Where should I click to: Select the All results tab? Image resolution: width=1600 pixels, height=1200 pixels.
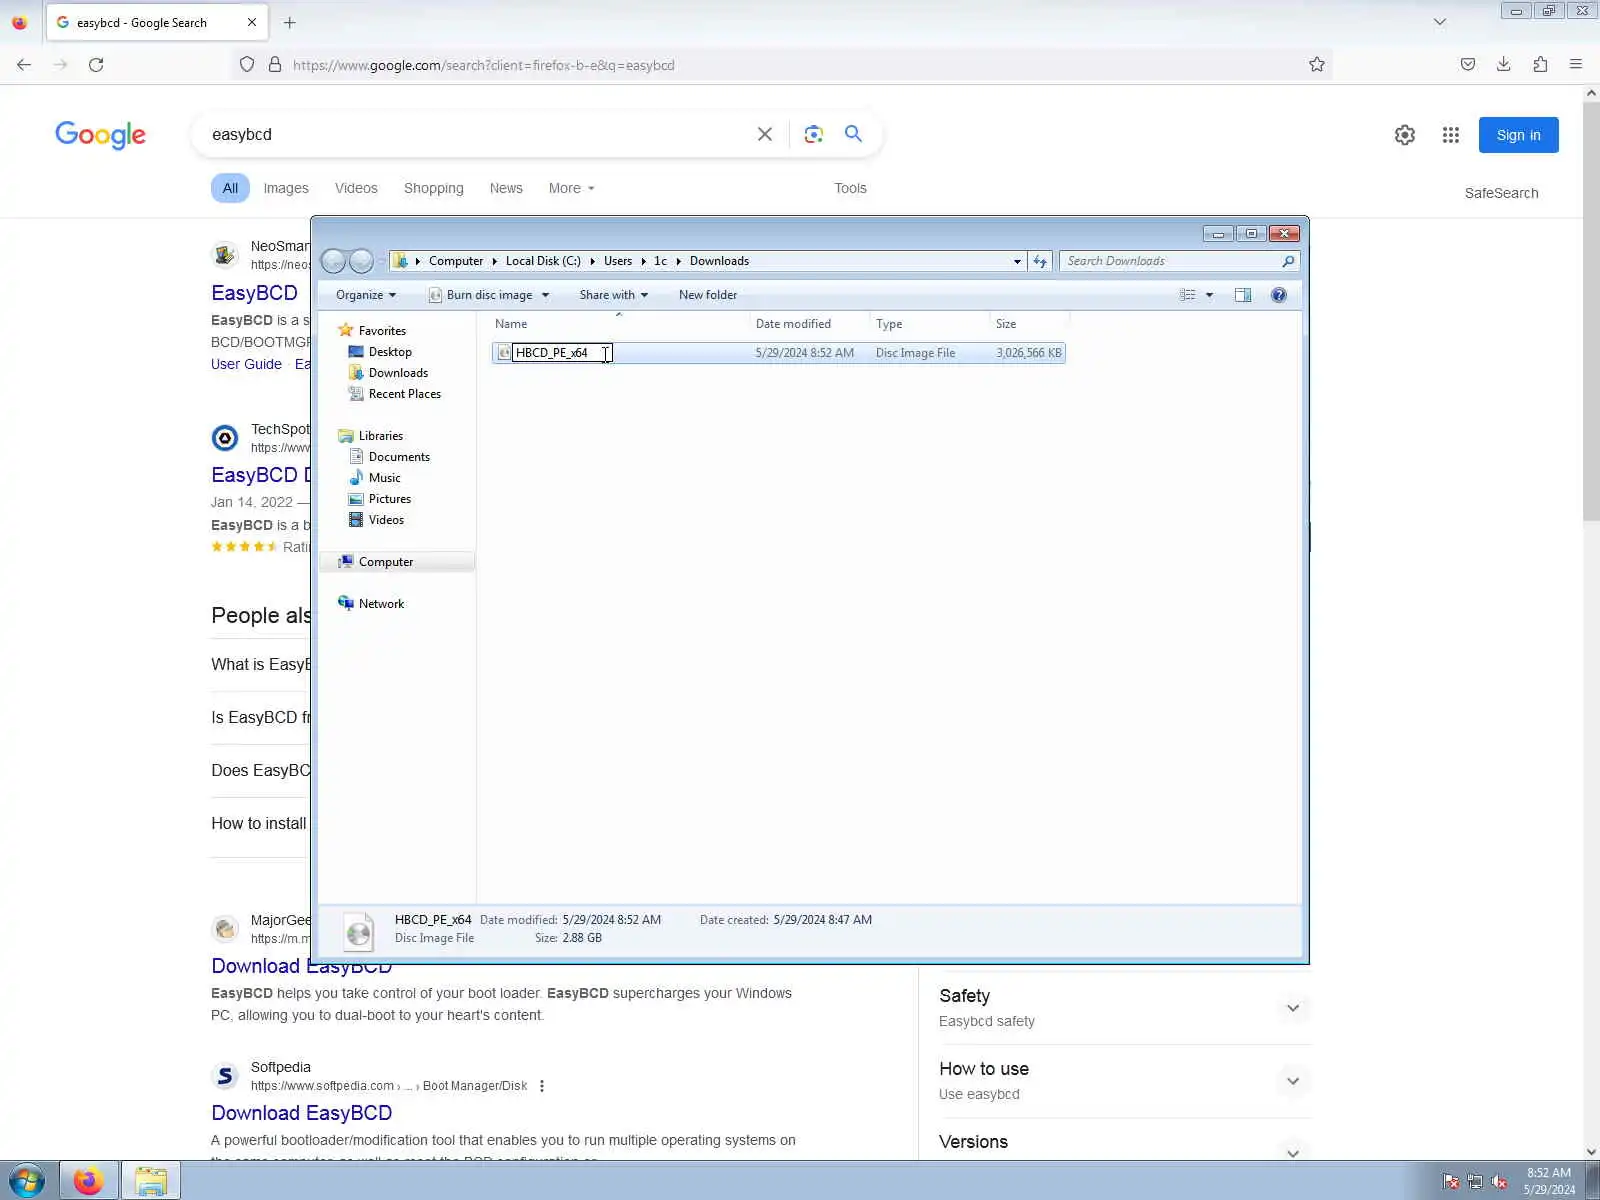[230, 188]
